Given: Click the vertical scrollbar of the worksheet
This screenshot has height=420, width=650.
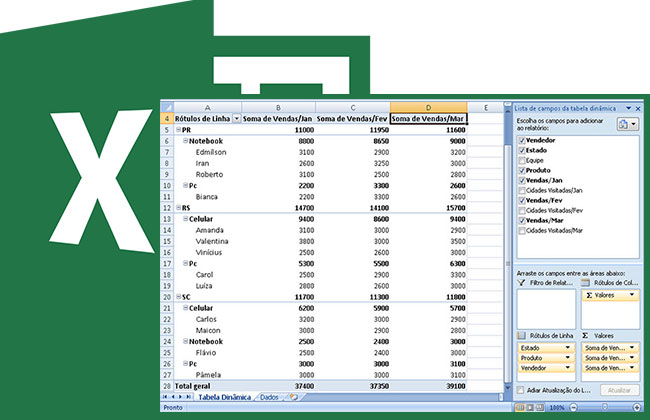Looking at the screenshot, I should coord(507,264).
